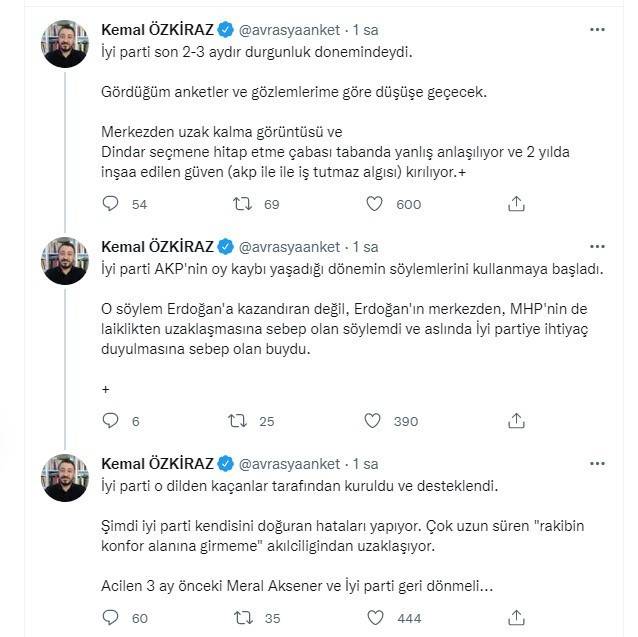Open Kemal ÖZKİRAZ profile from first tweet name
This screenshot has height=637, width=638.
[x=158, y=30]
